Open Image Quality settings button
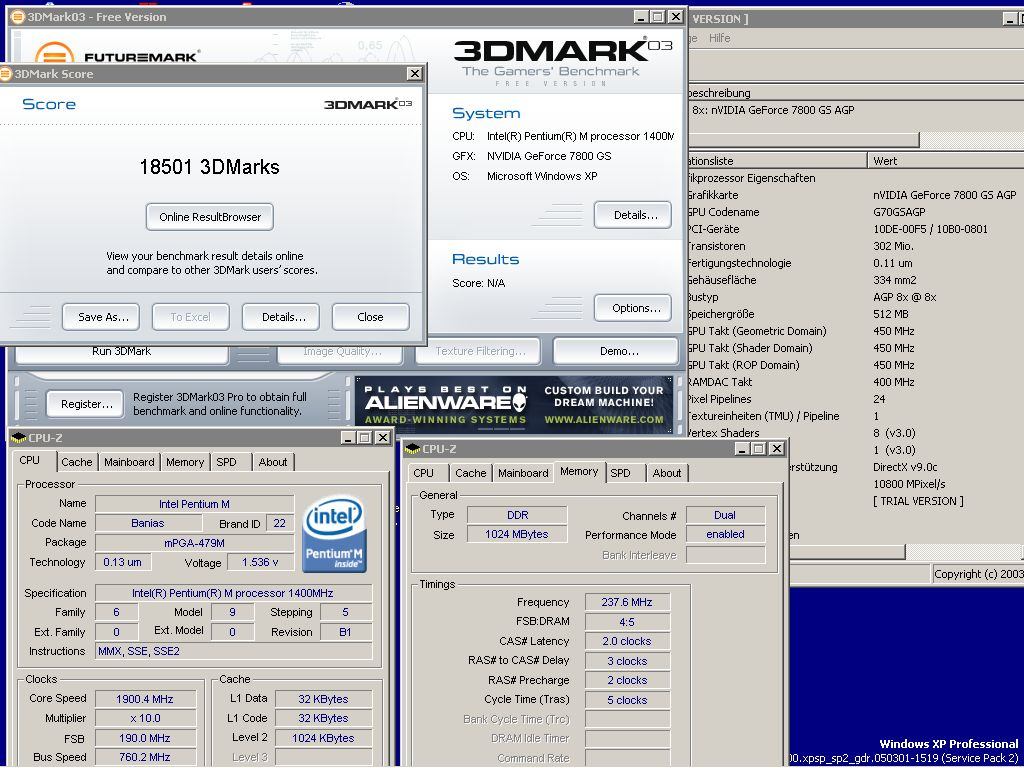The height and width of the screenshot is (768, 1024). click(340, 351)
